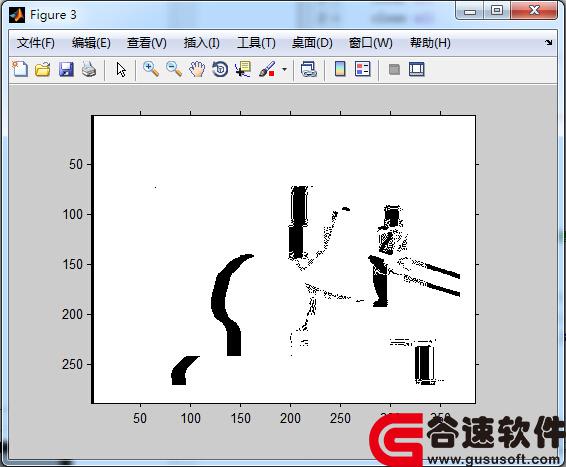Click the Show Plot Tools icon

417,69
